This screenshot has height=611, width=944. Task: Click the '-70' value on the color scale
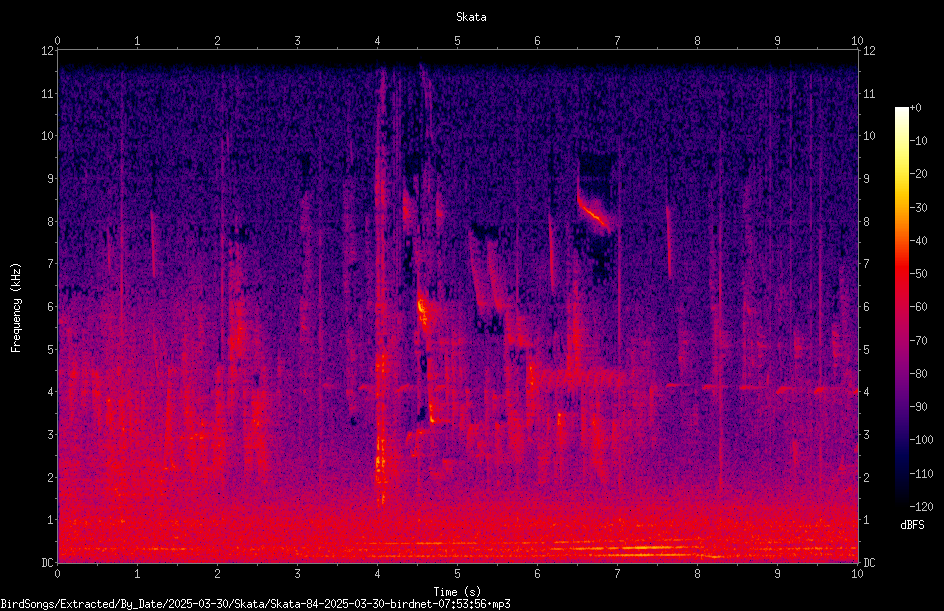(918, 341)
